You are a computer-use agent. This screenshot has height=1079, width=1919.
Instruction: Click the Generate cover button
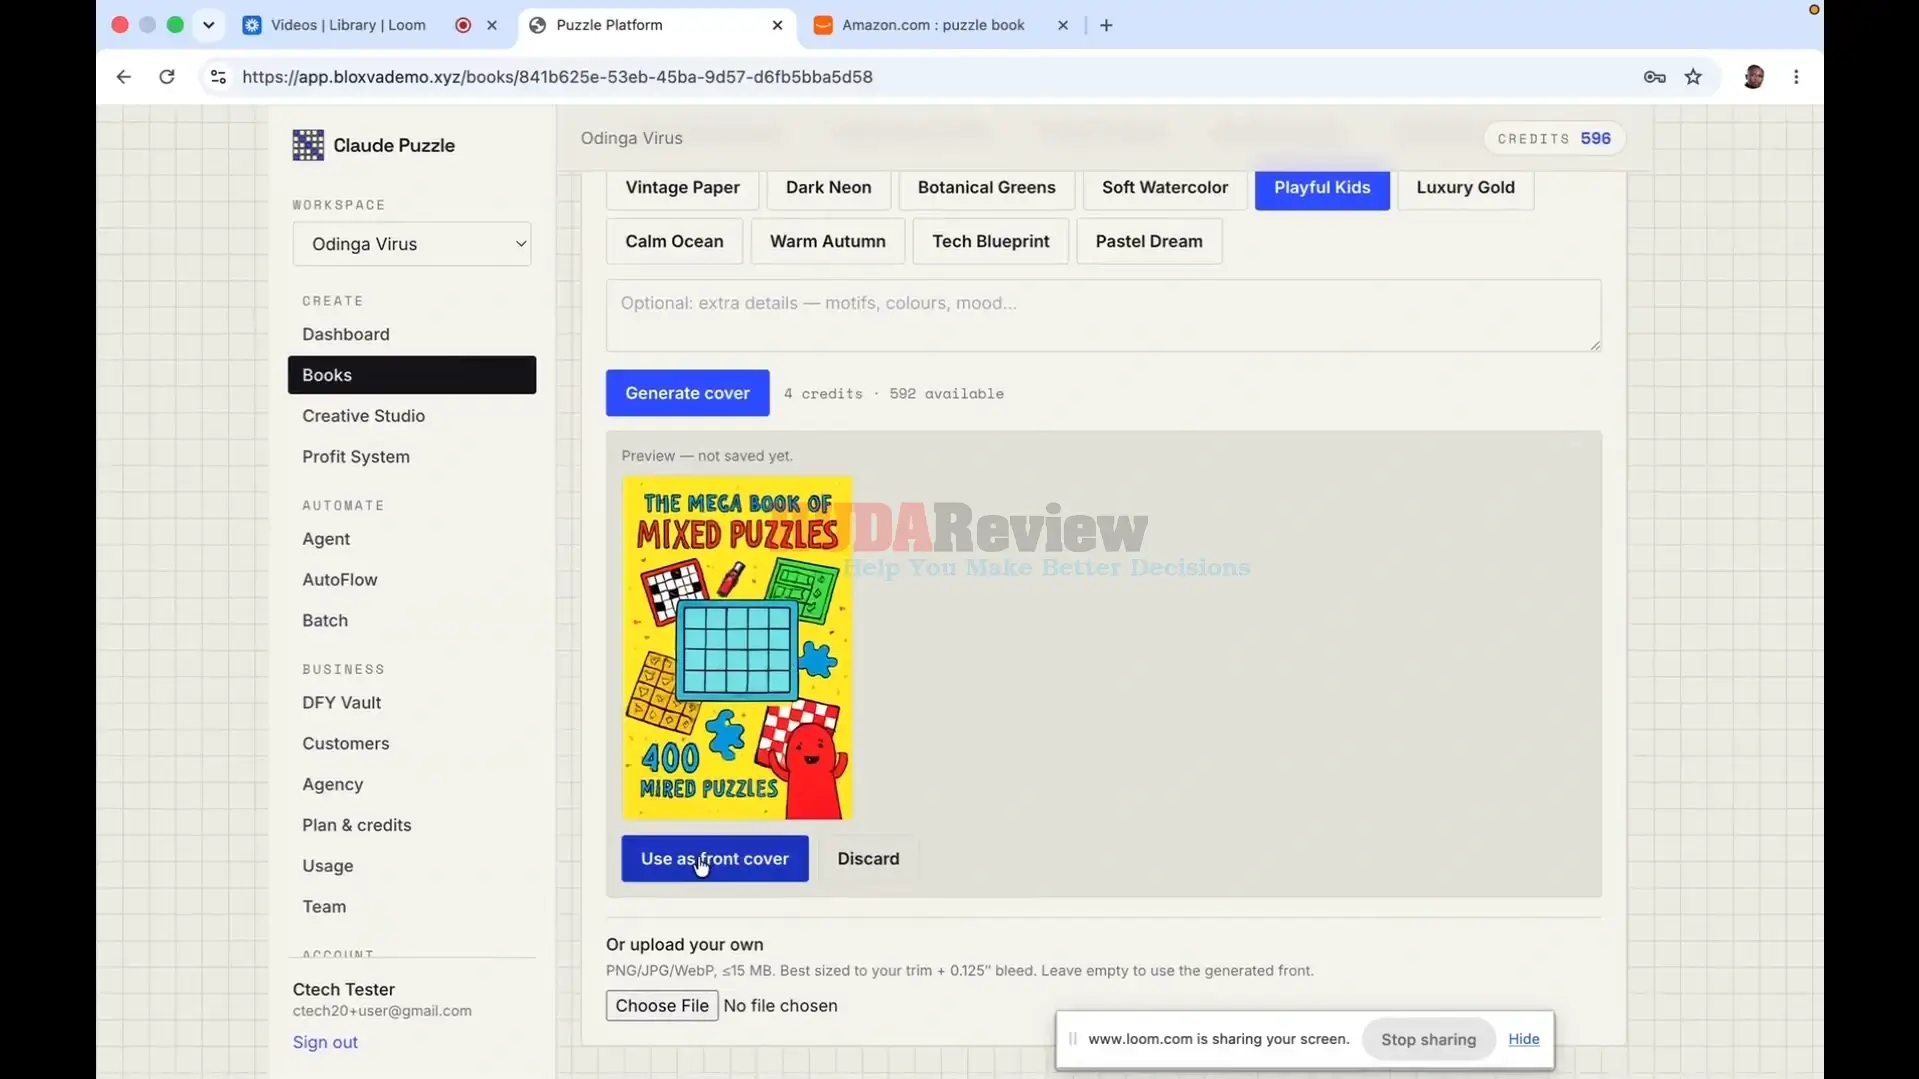click(687, 393)
